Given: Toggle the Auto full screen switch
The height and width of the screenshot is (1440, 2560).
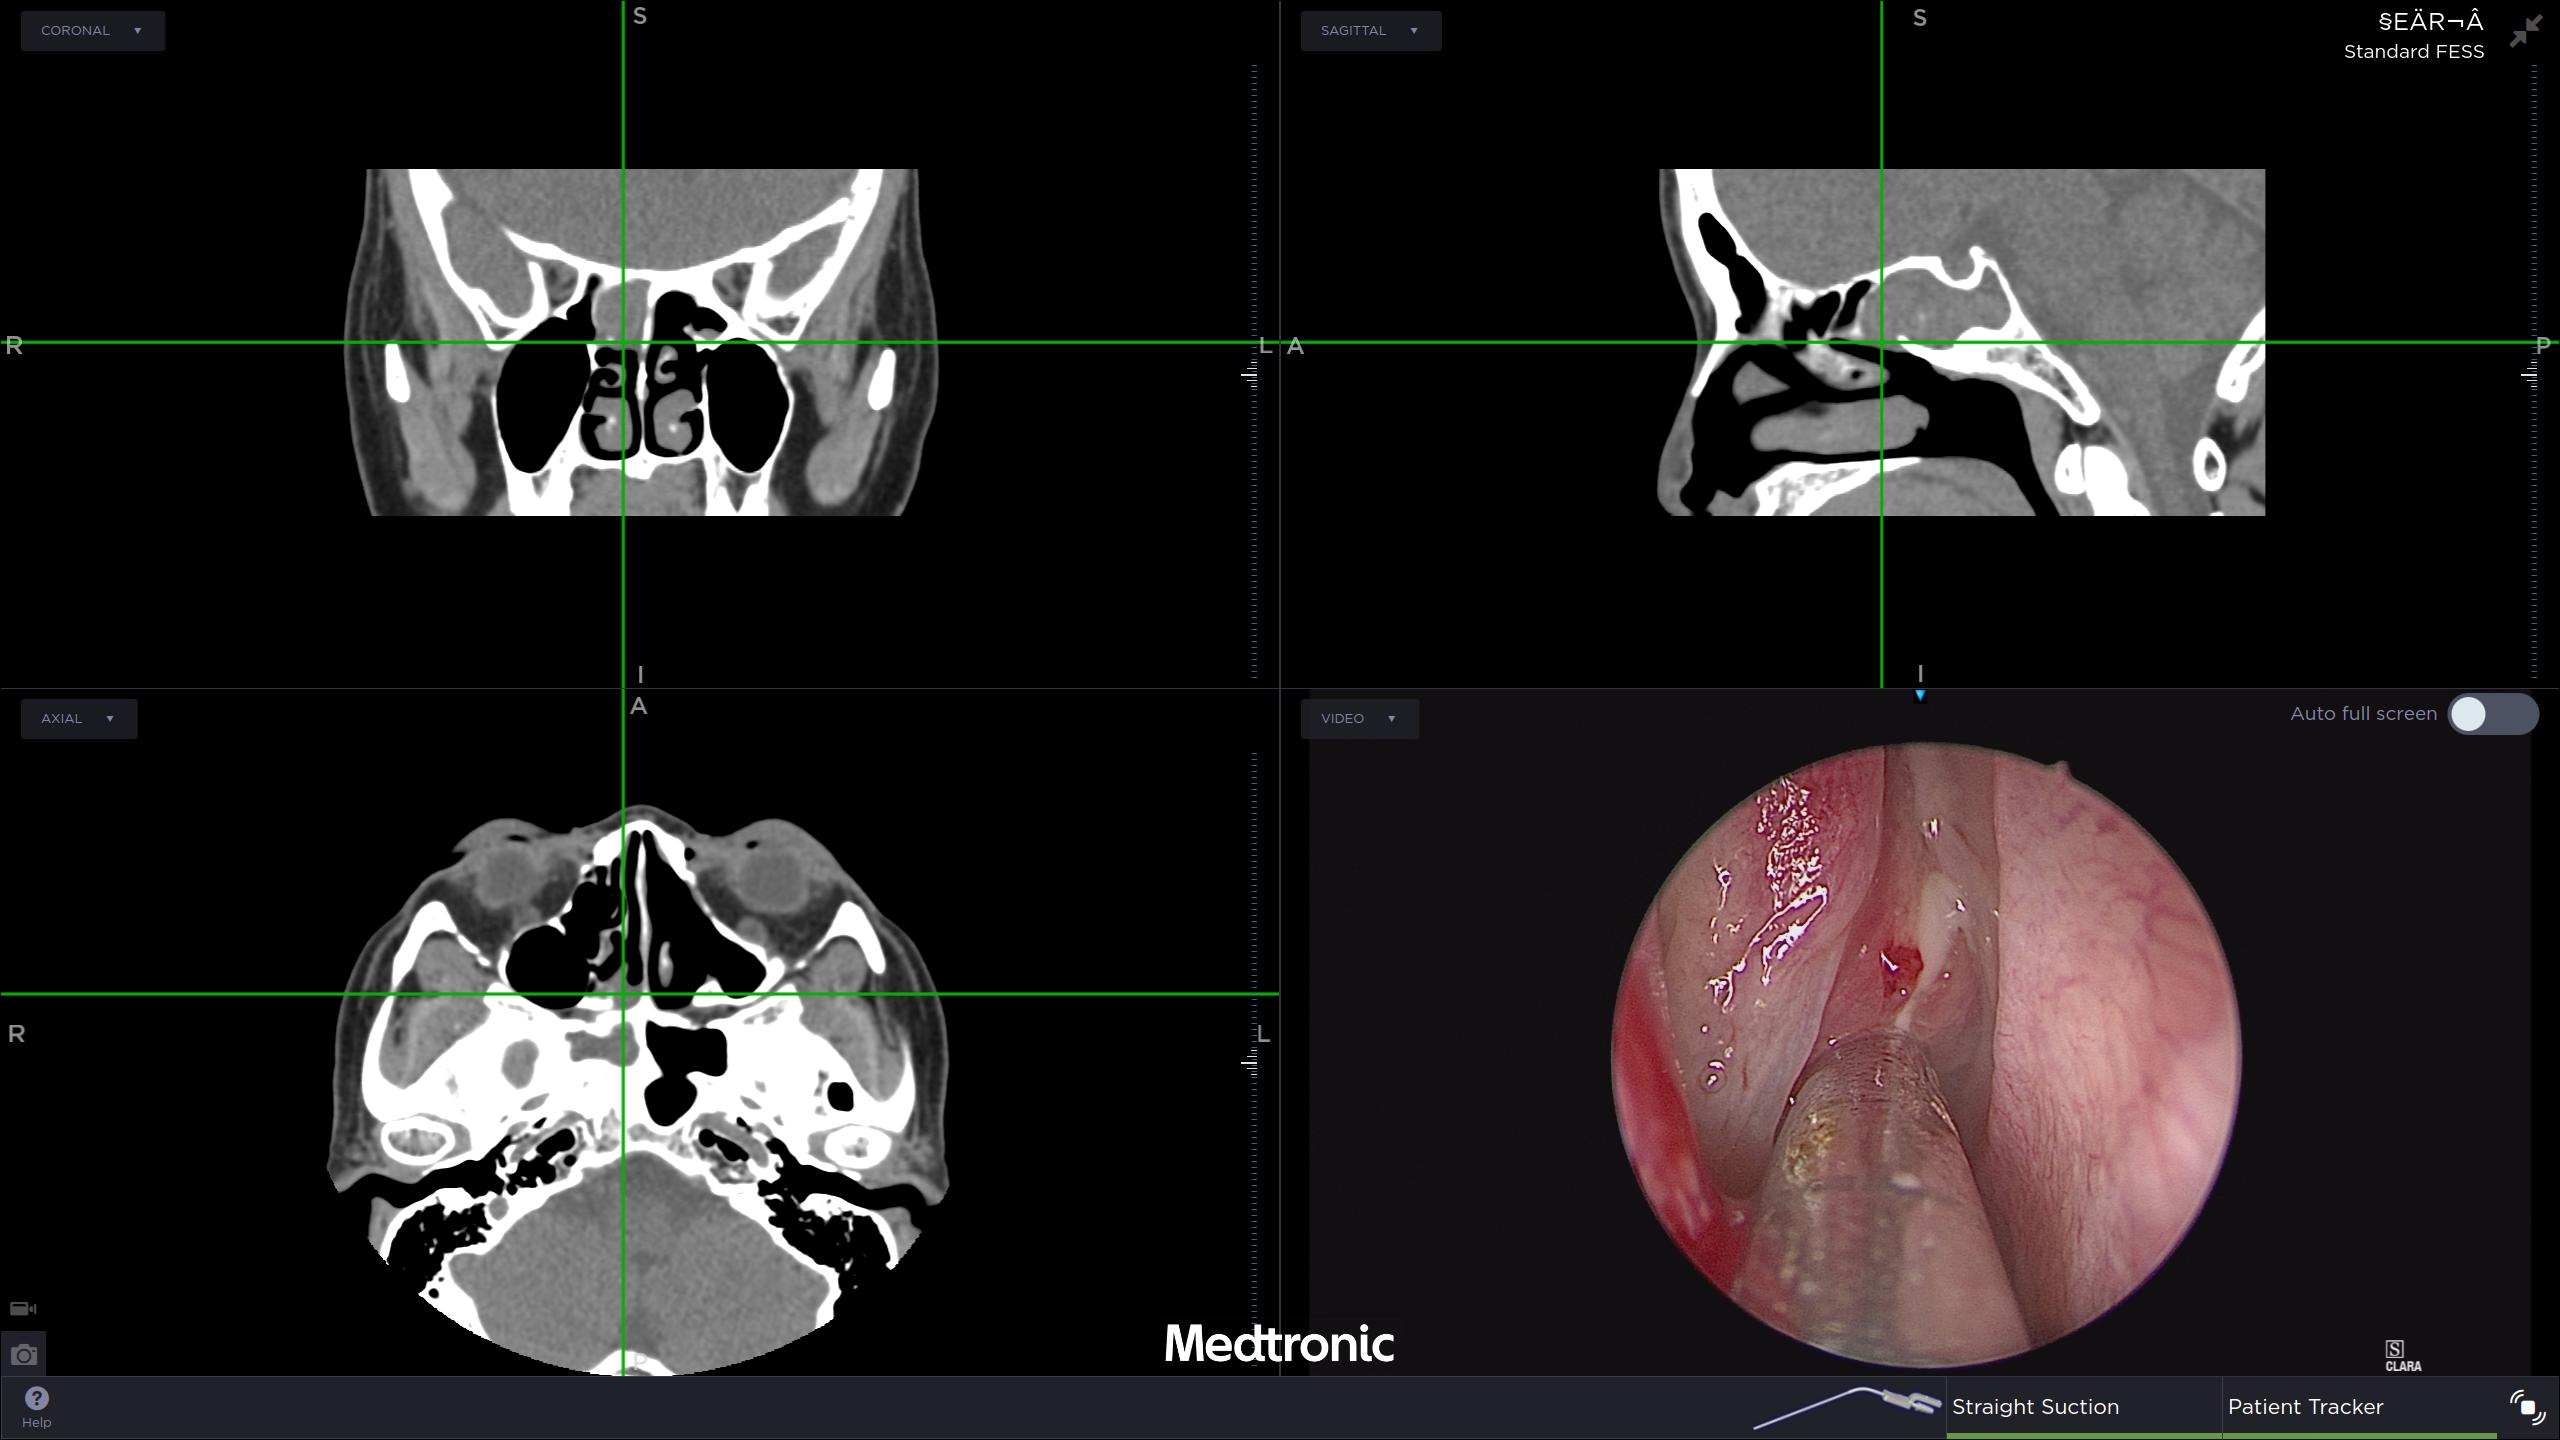Looking at the screenshot, I should 2492,714.
